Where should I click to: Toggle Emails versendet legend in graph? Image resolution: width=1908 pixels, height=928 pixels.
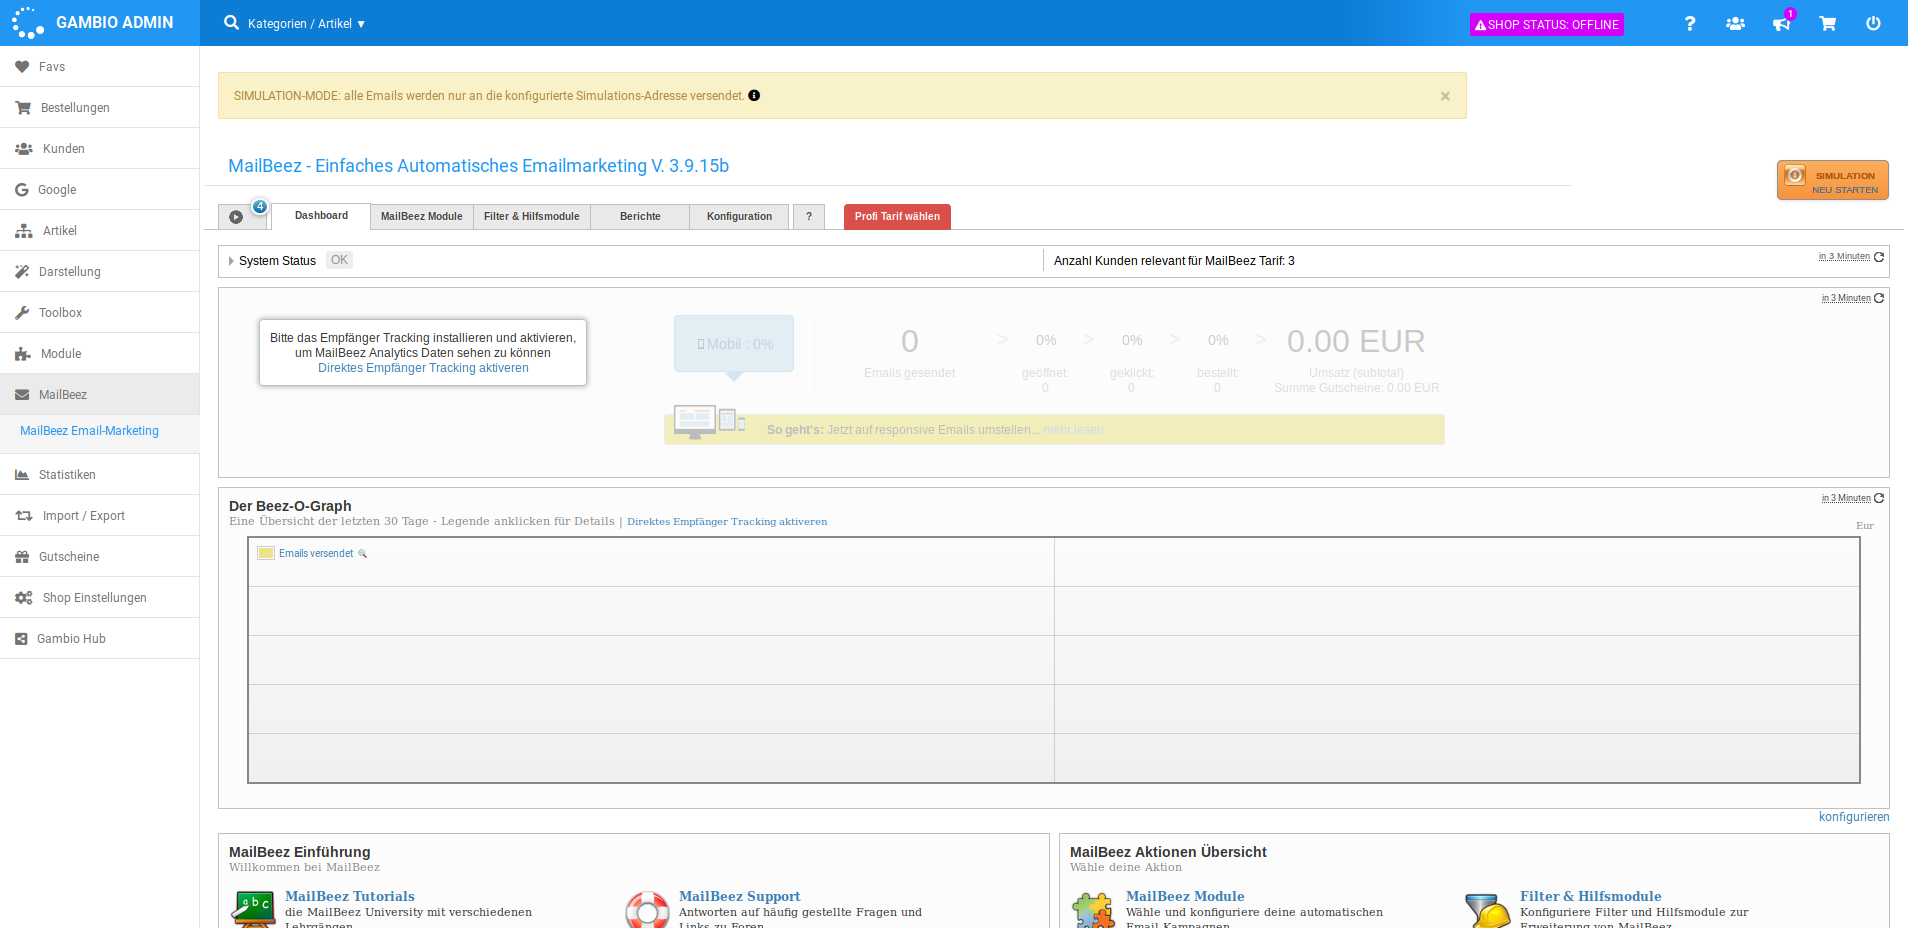tap(316, 554)
